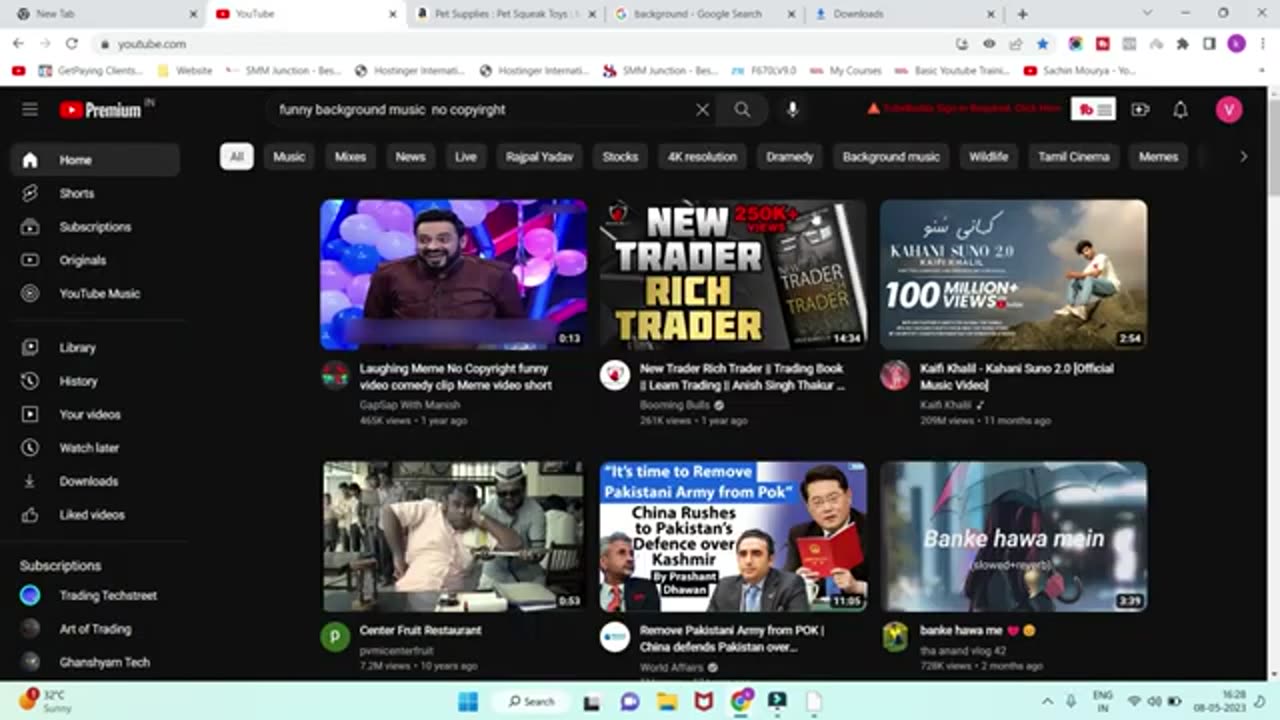This screenshot has width=1280, height=720.
Task: Click the YouTube Premium logo
Action: 100,110
